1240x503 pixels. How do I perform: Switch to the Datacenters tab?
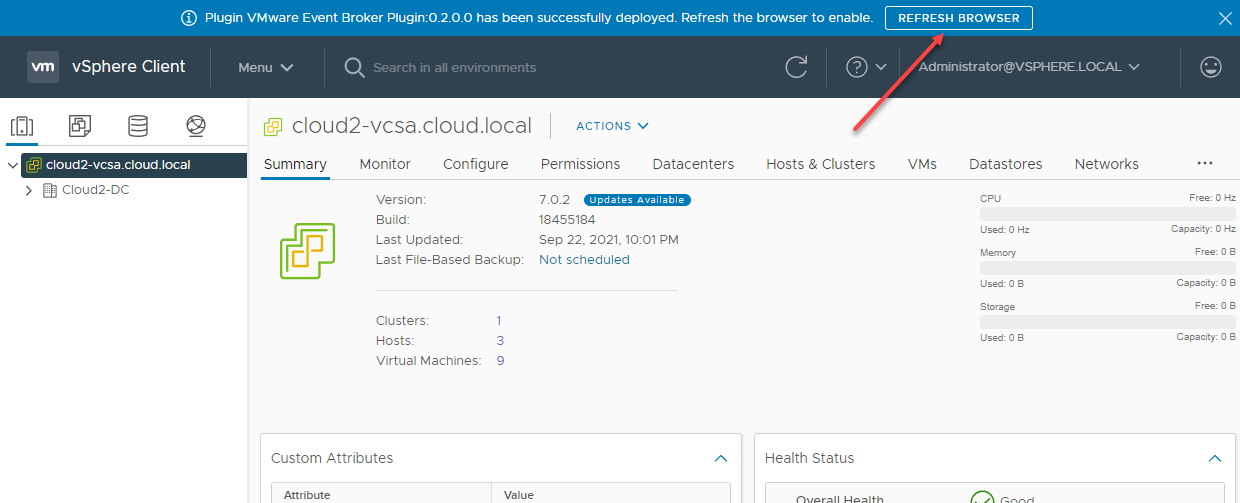point(693,164)
